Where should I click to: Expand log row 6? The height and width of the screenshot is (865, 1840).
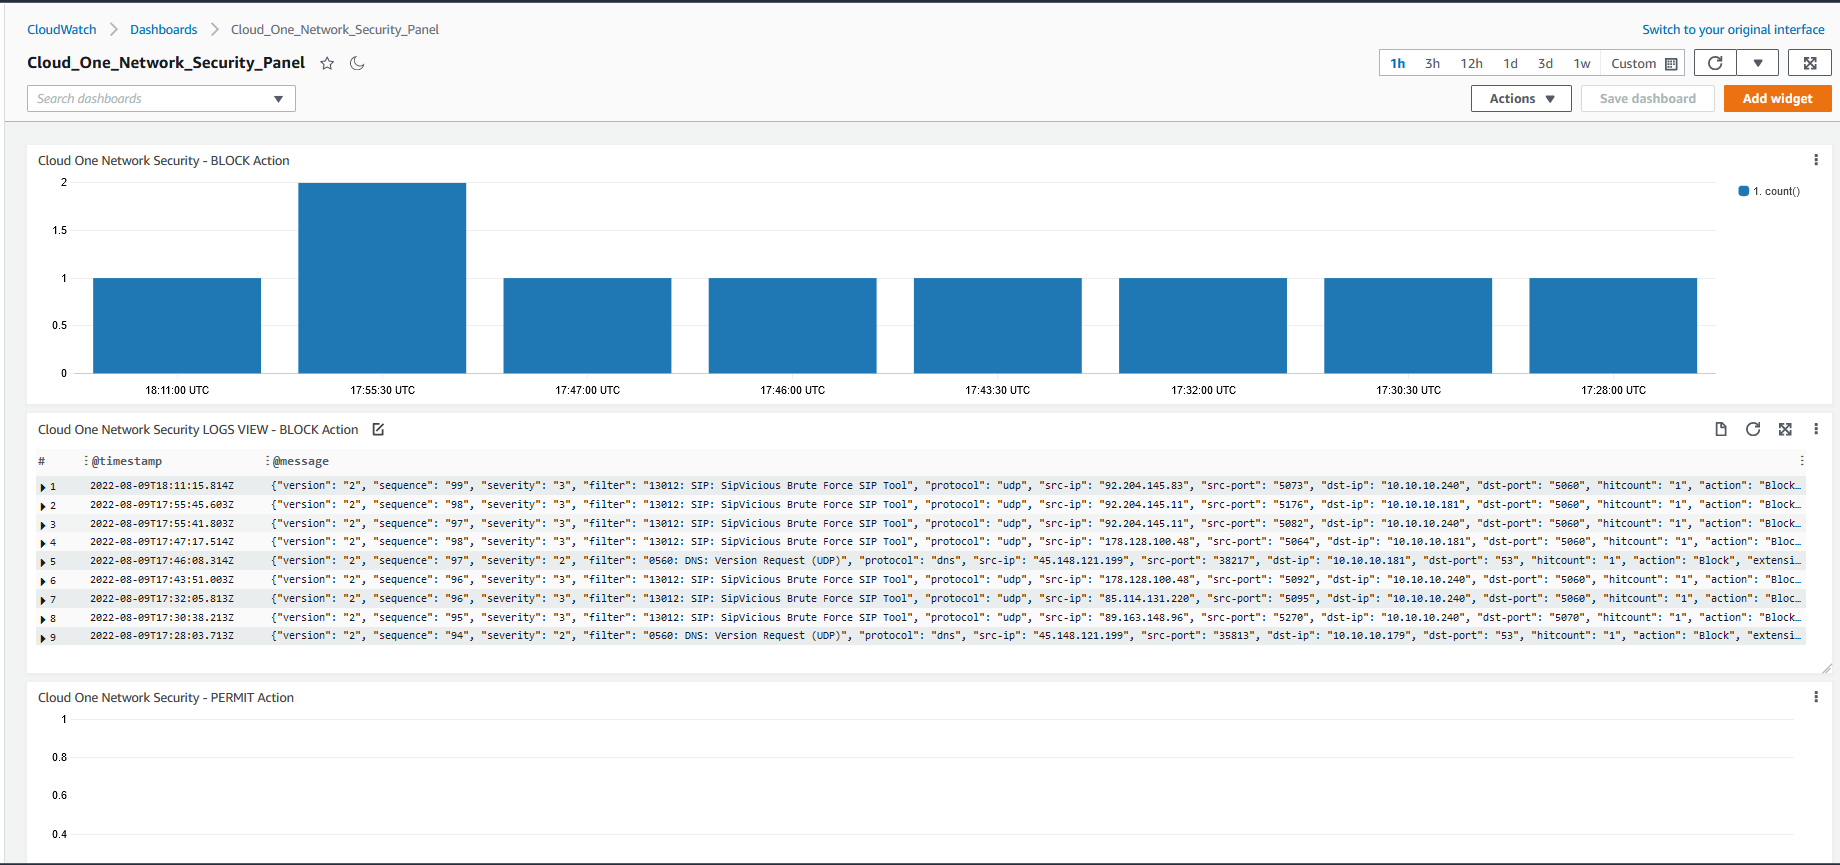tap(43, 581)
